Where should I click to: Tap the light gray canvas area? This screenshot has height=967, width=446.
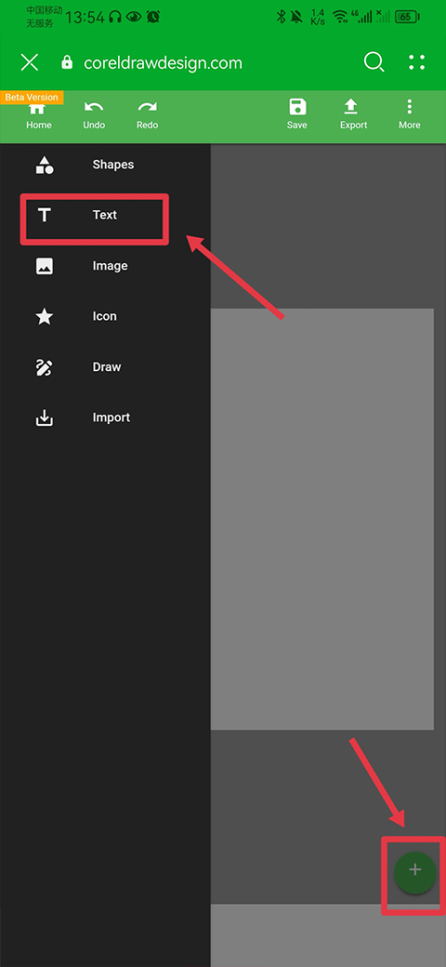tap(322, 519)
